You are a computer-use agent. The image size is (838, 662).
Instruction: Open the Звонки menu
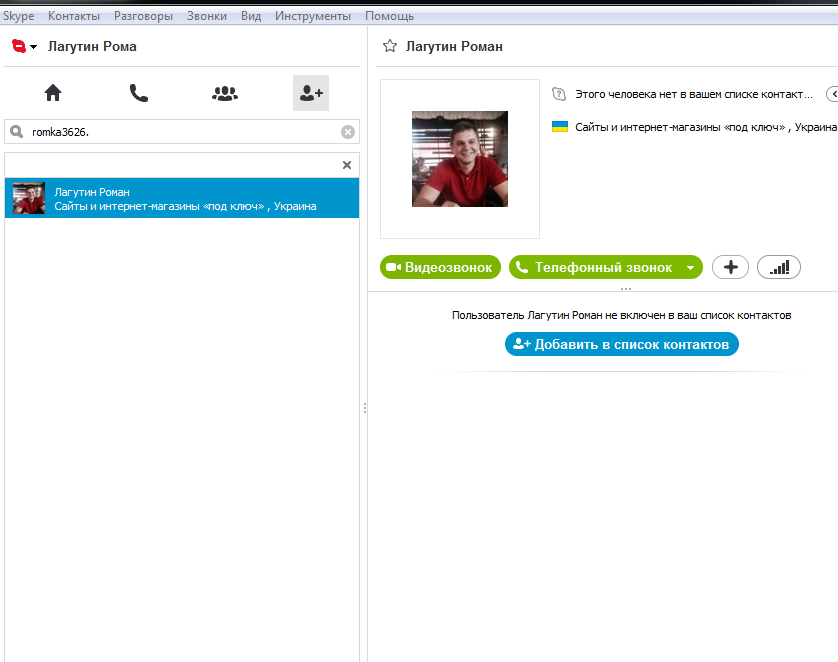(x=206, y=16)
